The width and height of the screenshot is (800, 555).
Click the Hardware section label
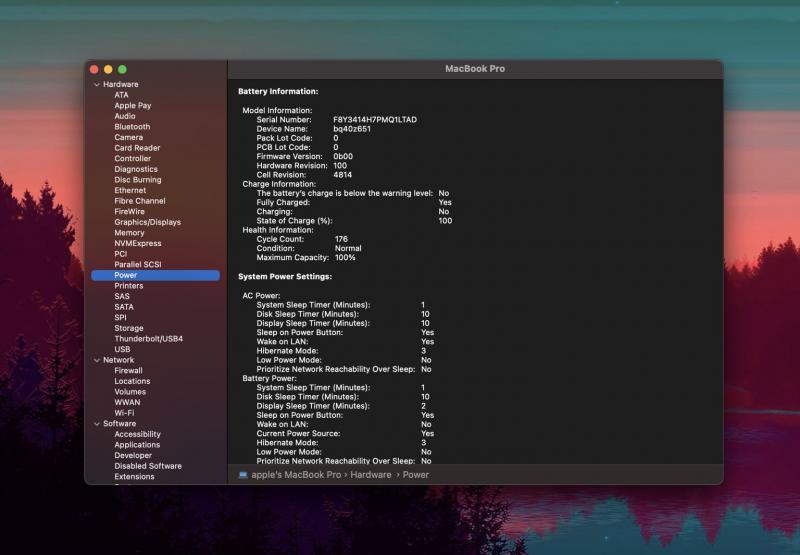pyautogui.click(x=120, y=85)
